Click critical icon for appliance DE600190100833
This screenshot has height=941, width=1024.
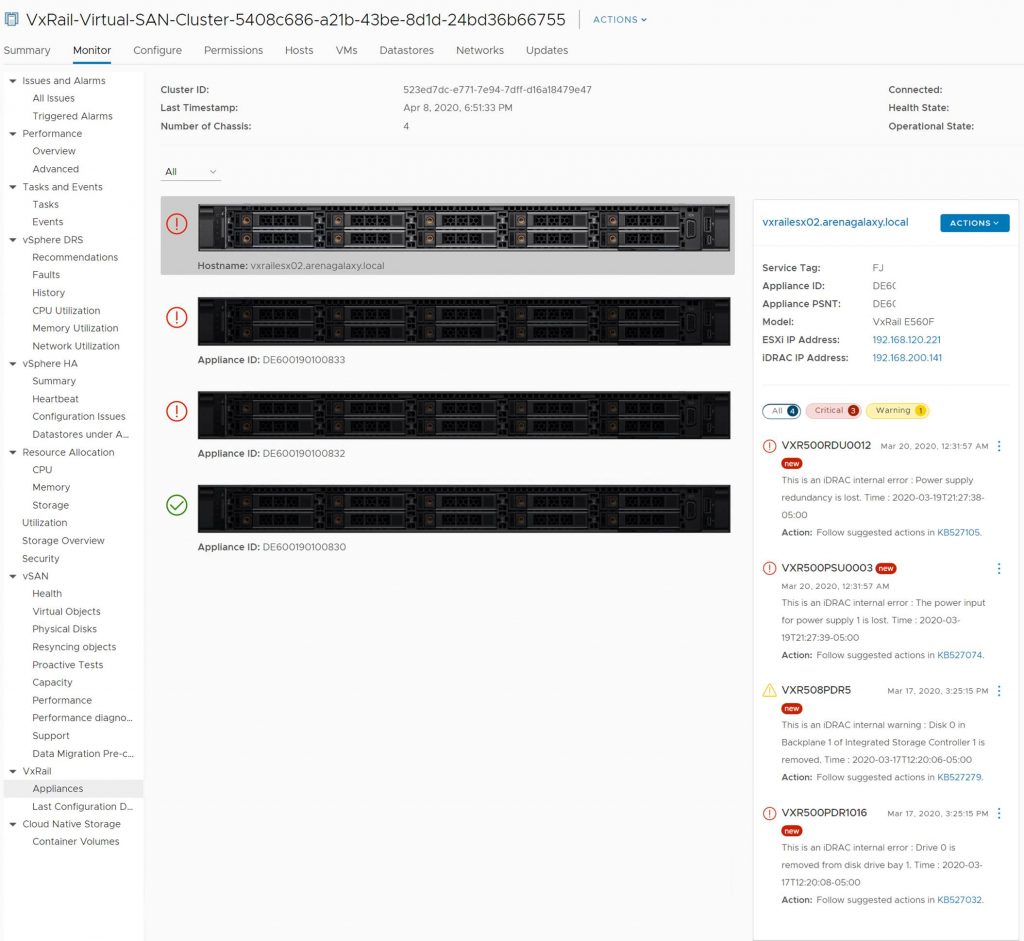[x=176, y=317]
